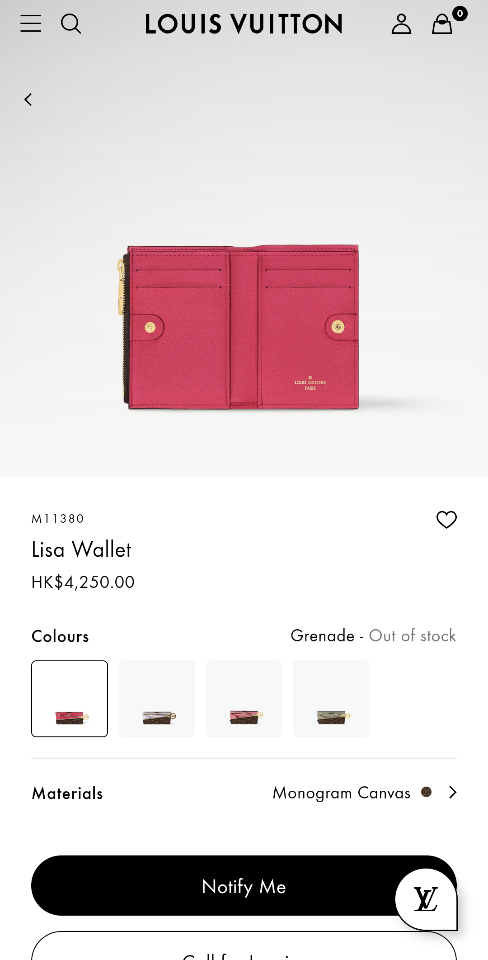Viewport: 488px width, 960px height.
Task: Click the open wallet product image
Action: pyautogui.click(x=239, y=326)
